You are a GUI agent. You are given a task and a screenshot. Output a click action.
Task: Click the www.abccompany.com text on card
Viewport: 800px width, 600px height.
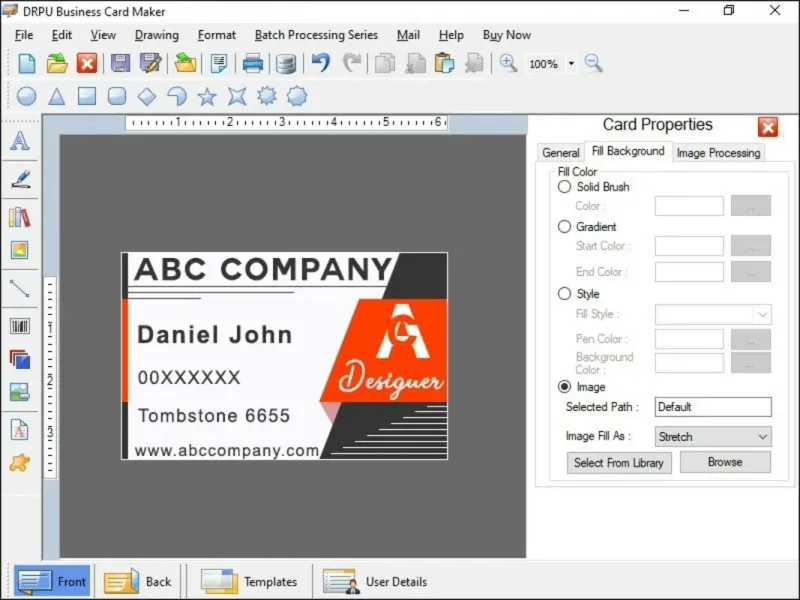(x=227, y=451)
